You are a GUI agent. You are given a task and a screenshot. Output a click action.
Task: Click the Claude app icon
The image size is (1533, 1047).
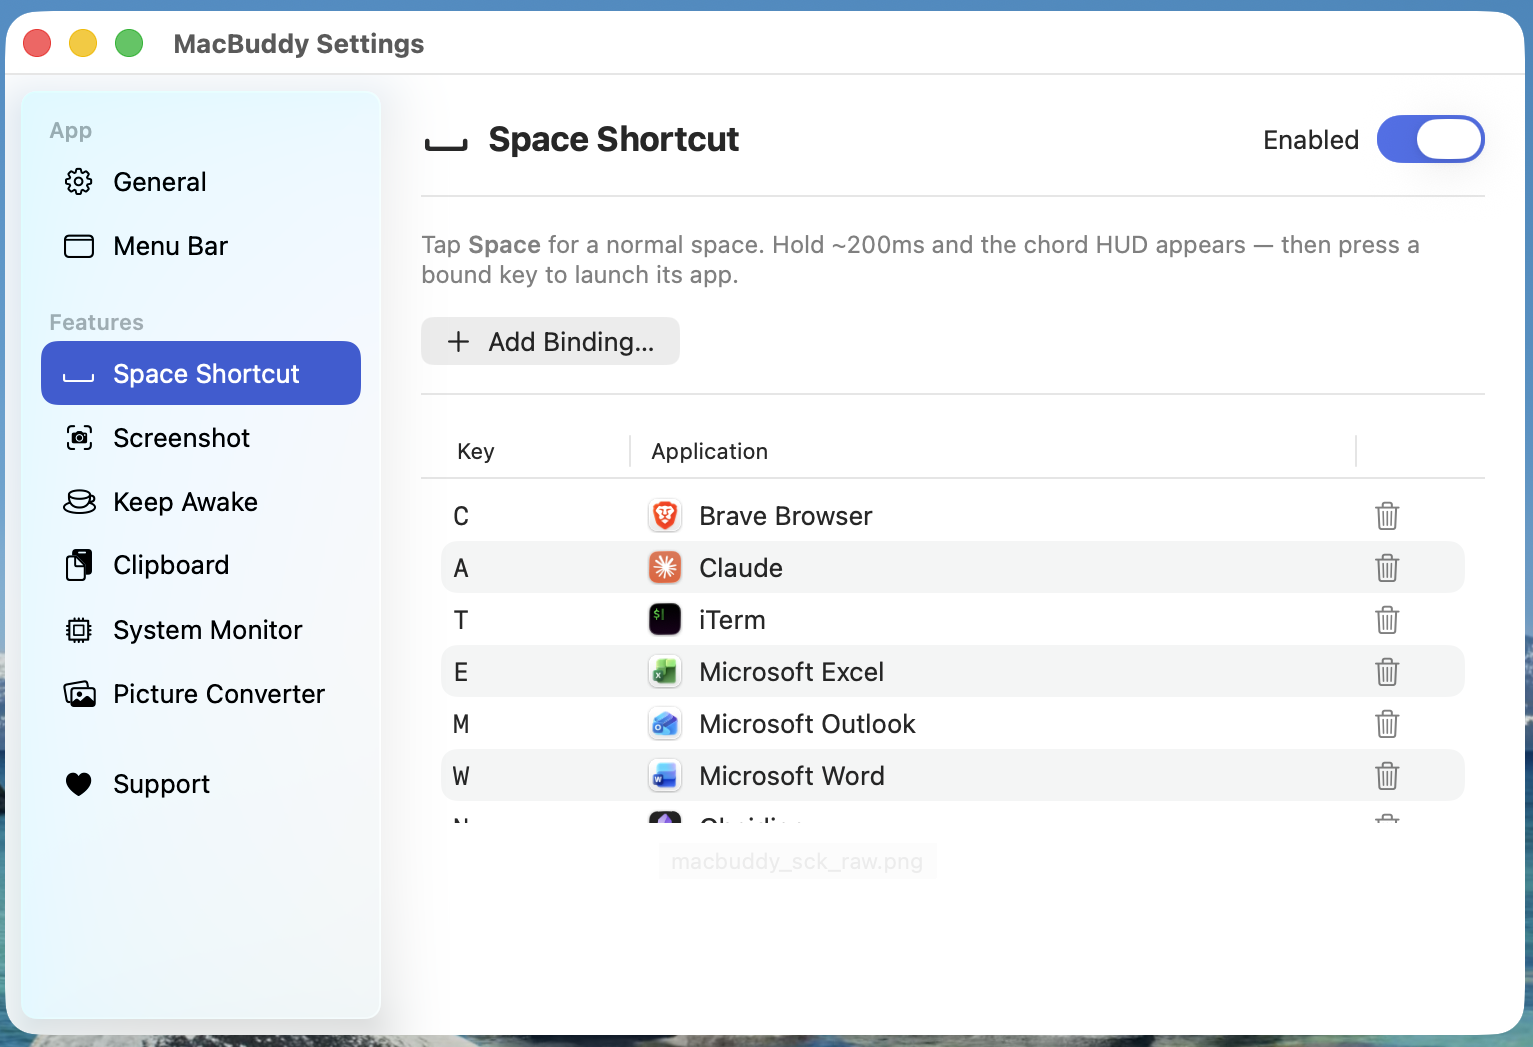pos(665,568)
